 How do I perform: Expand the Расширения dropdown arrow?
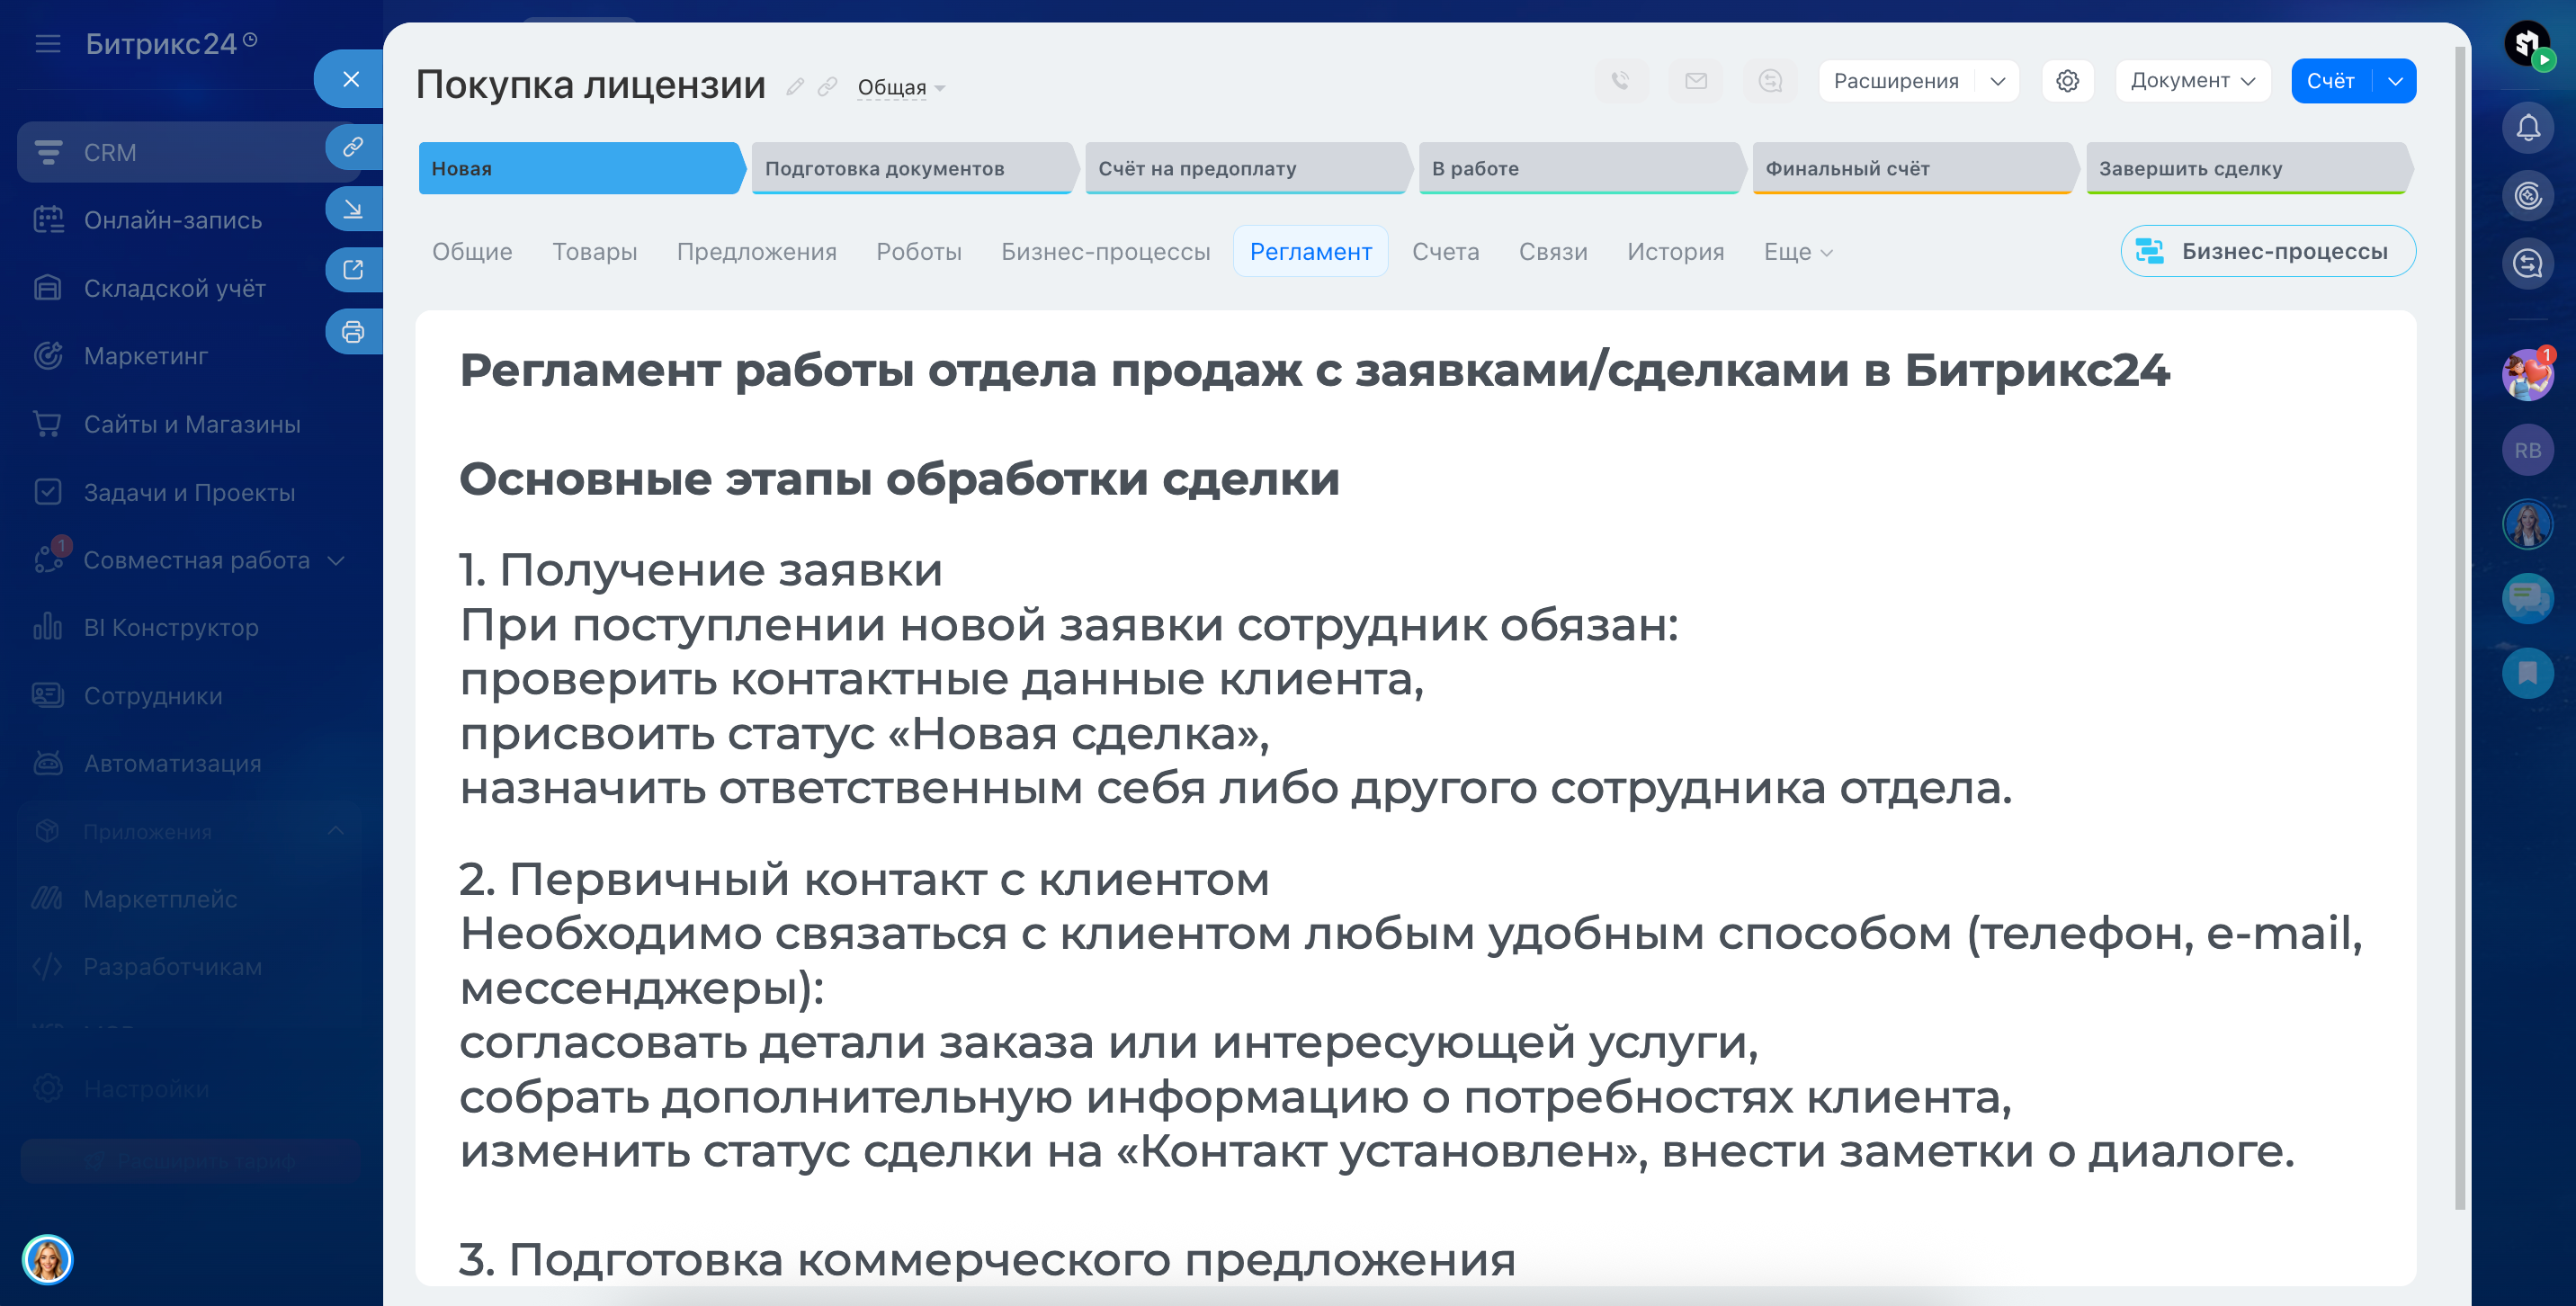coord(1997,81)
